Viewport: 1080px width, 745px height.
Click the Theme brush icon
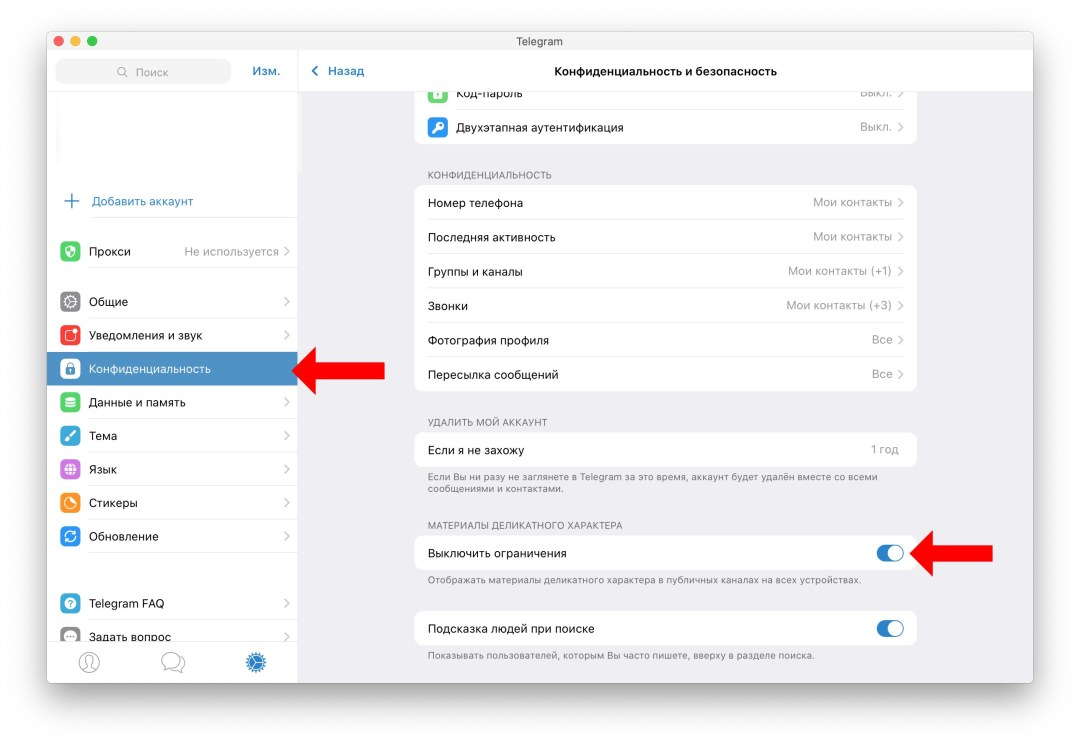coord(70,436)
